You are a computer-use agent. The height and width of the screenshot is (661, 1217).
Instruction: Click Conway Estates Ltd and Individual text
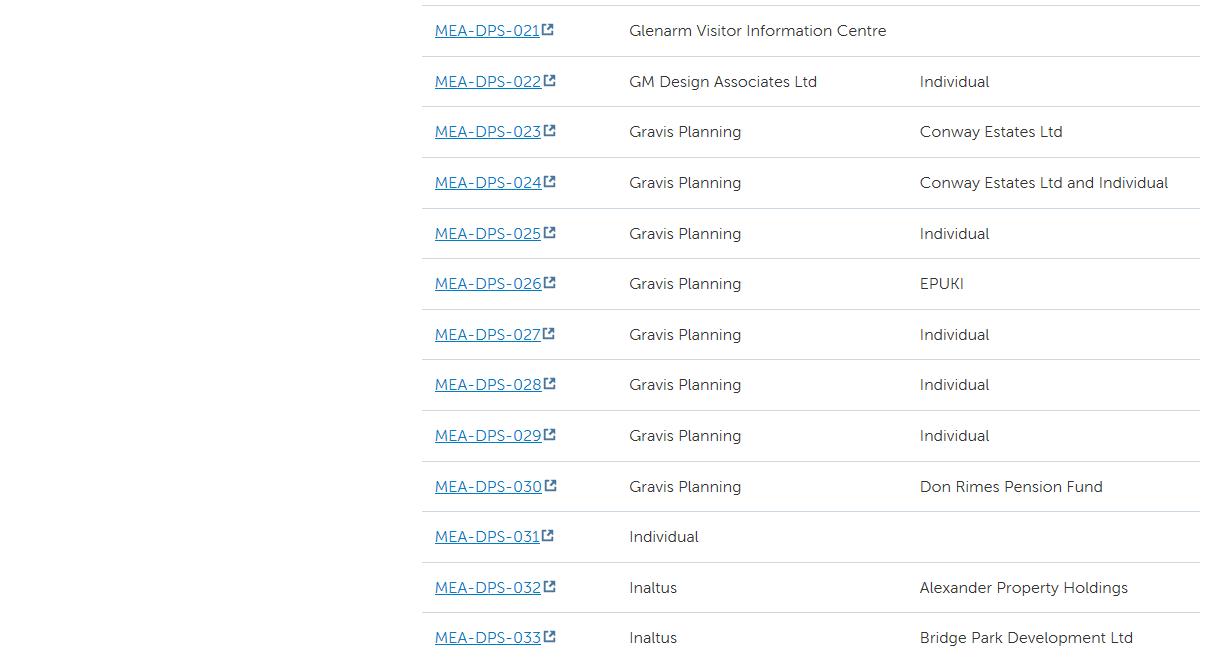click(1044, 183)
